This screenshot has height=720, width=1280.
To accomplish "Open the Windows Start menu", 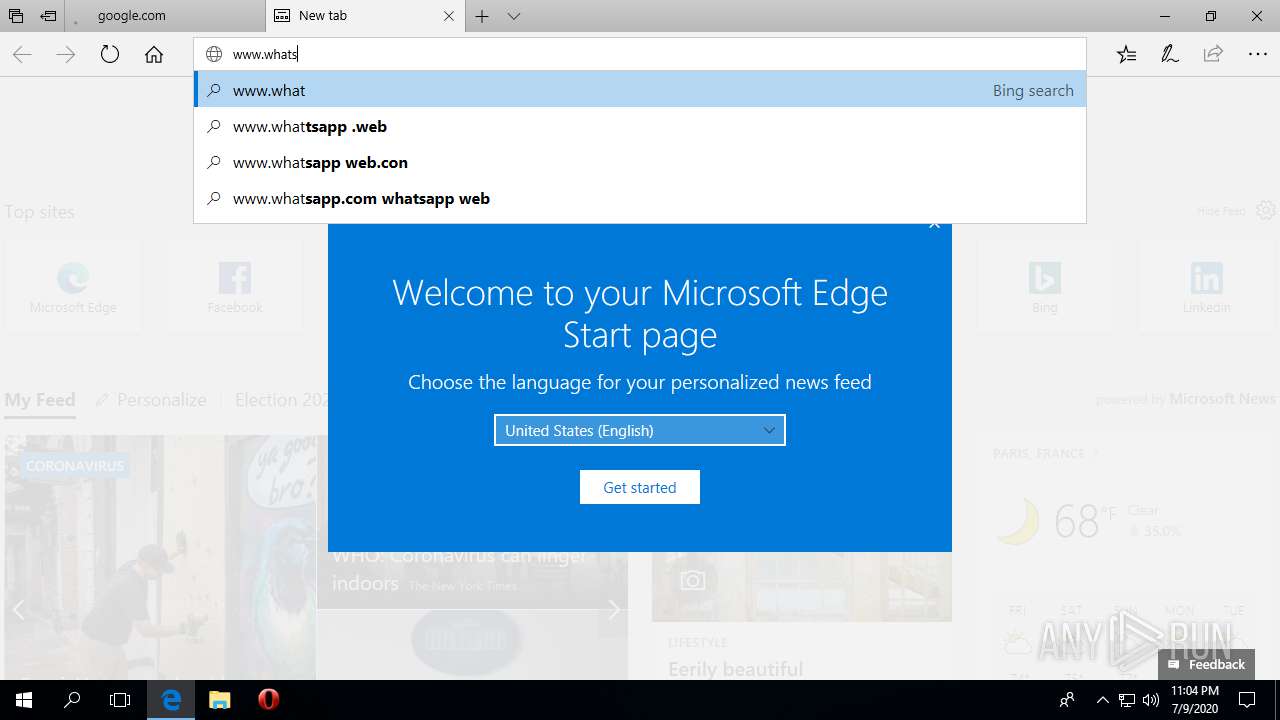I will pyautogui.click(x=24, y=700).
